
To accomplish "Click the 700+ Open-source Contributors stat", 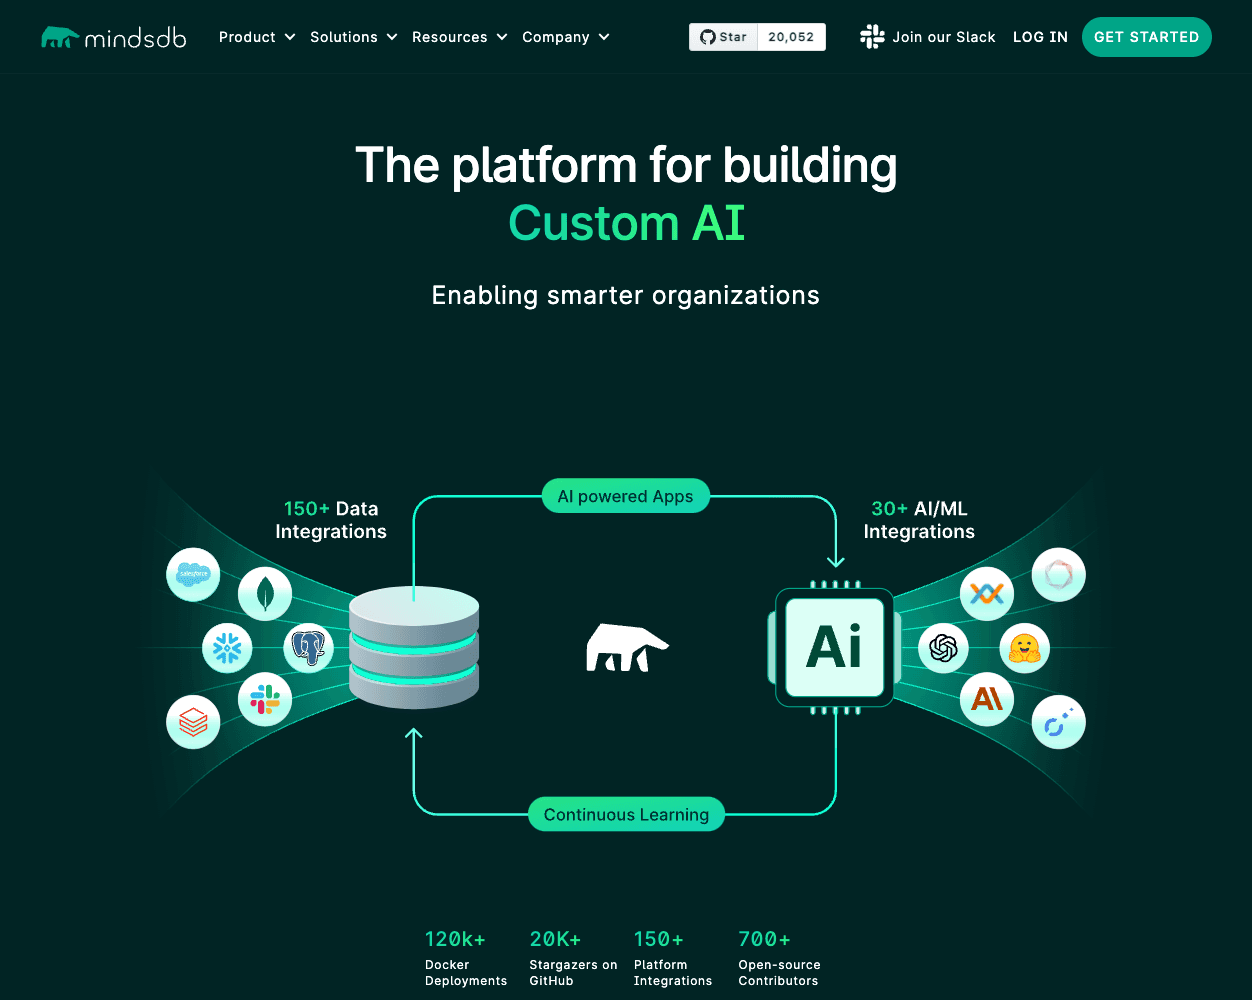I will click(x=779, y=958).
